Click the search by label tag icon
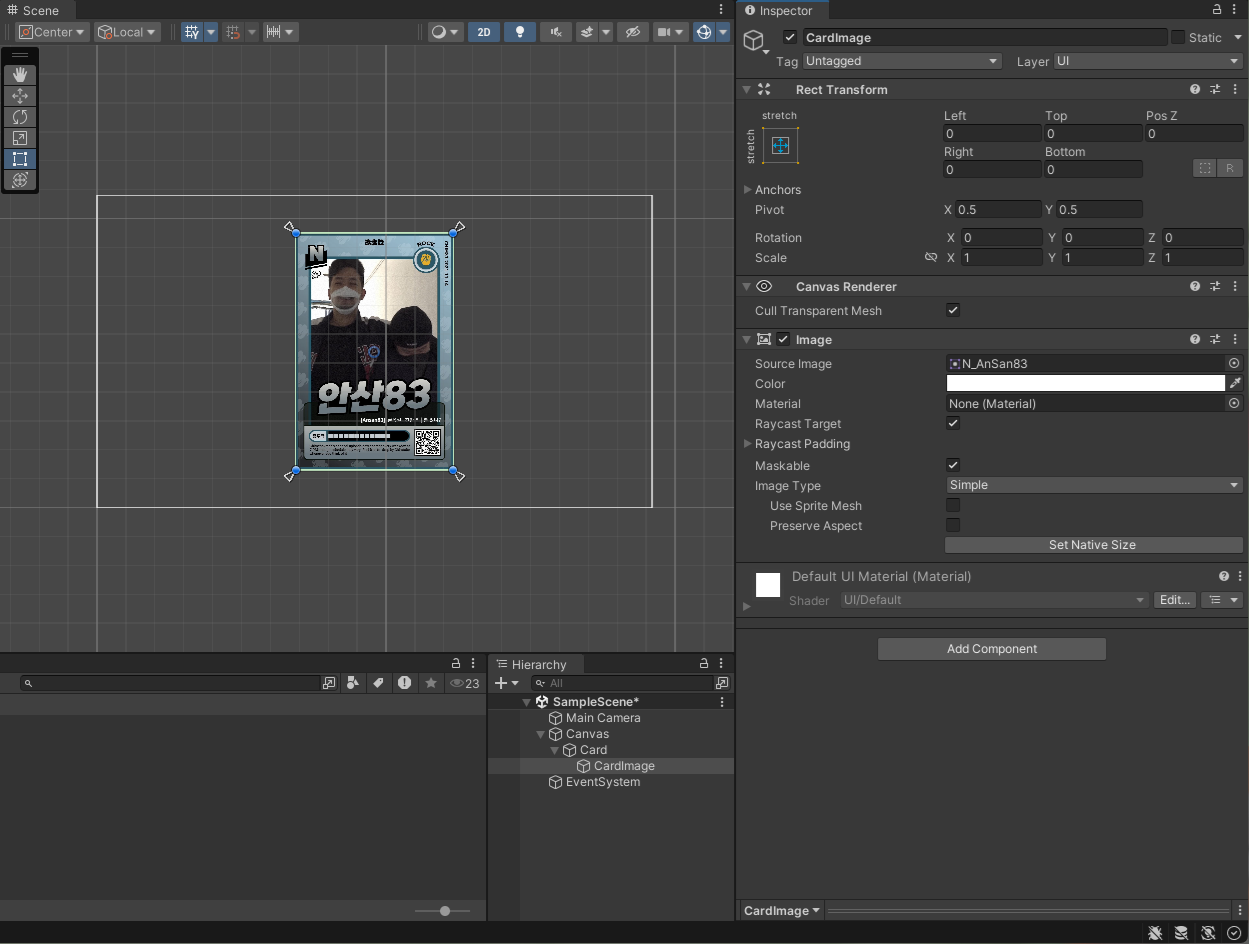Screen dimensions: 1249x944 coord(378,683)
